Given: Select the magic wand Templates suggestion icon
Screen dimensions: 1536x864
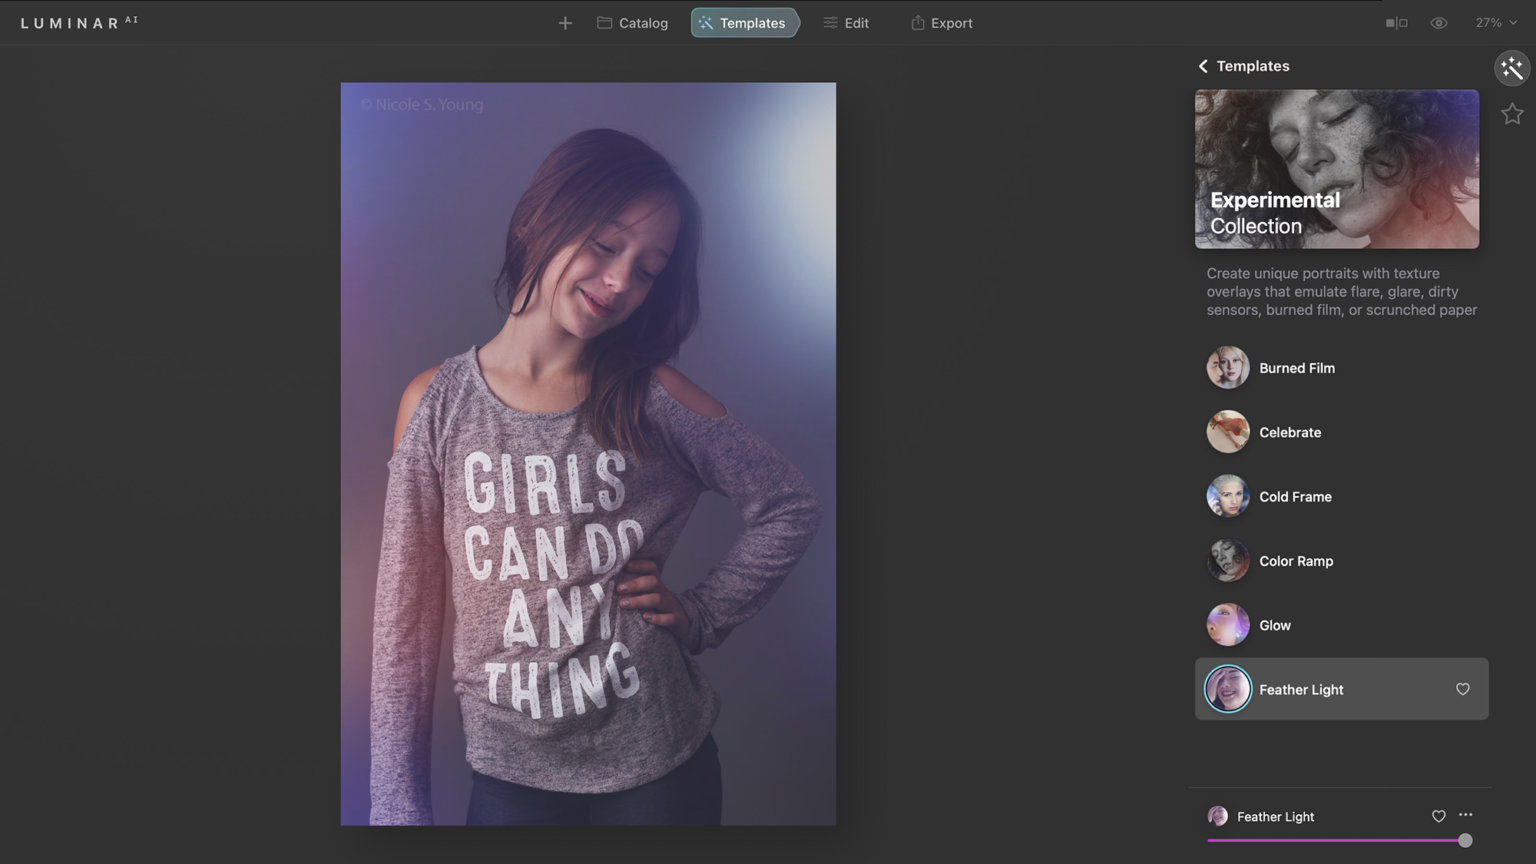Looking at the screenshot, I should click(1511, 68).
